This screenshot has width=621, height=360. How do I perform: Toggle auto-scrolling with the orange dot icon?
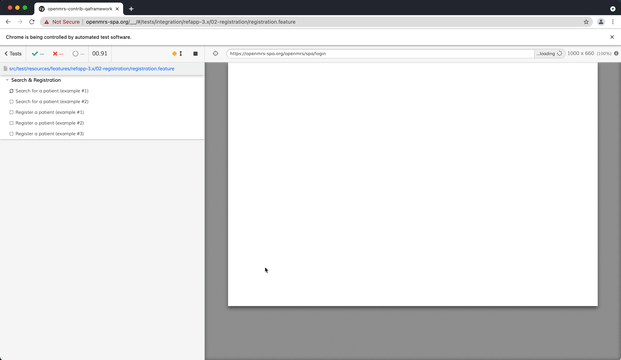coord(177,53)
